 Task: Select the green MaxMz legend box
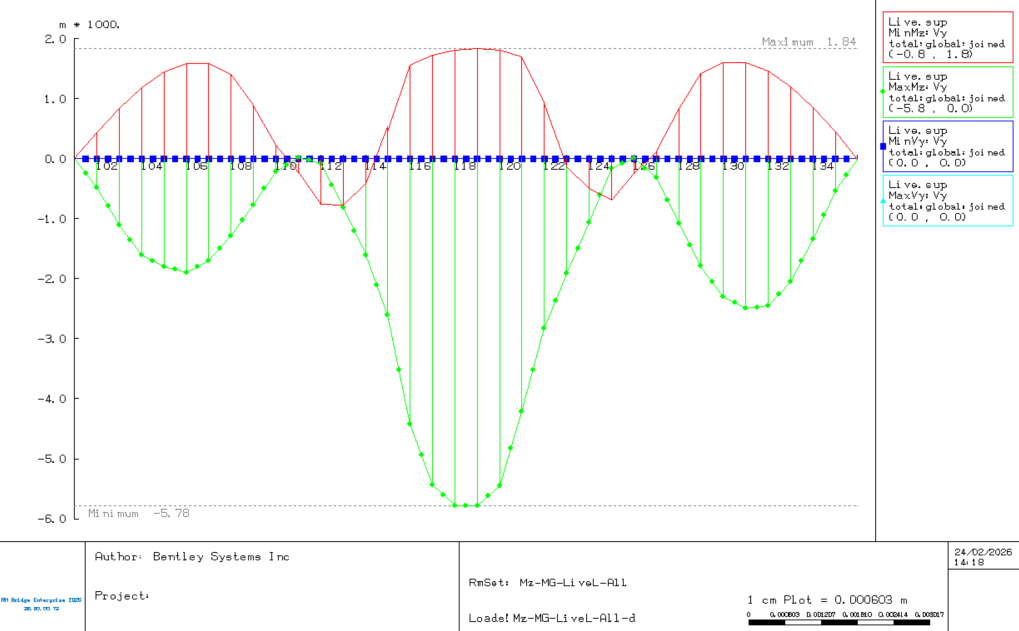coord(948,92)
